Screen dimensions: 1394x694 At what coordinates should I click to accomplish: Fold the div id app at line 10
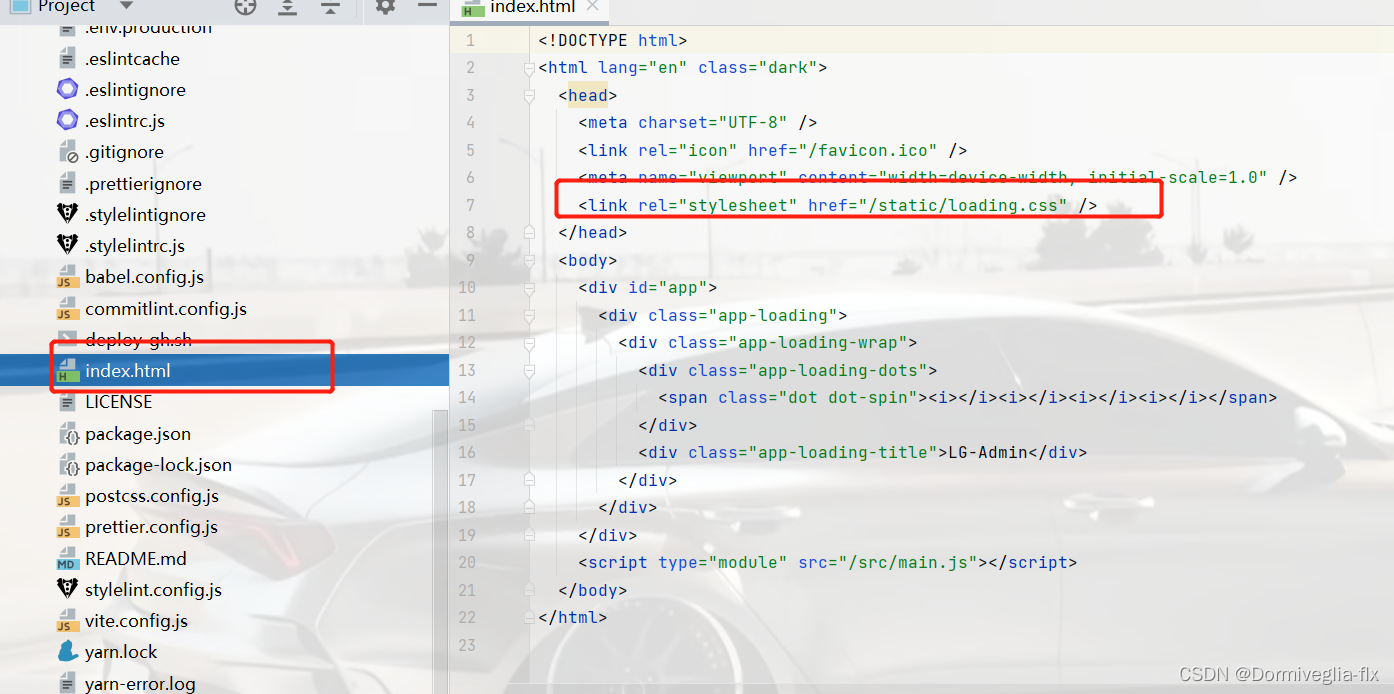[530, 287]
